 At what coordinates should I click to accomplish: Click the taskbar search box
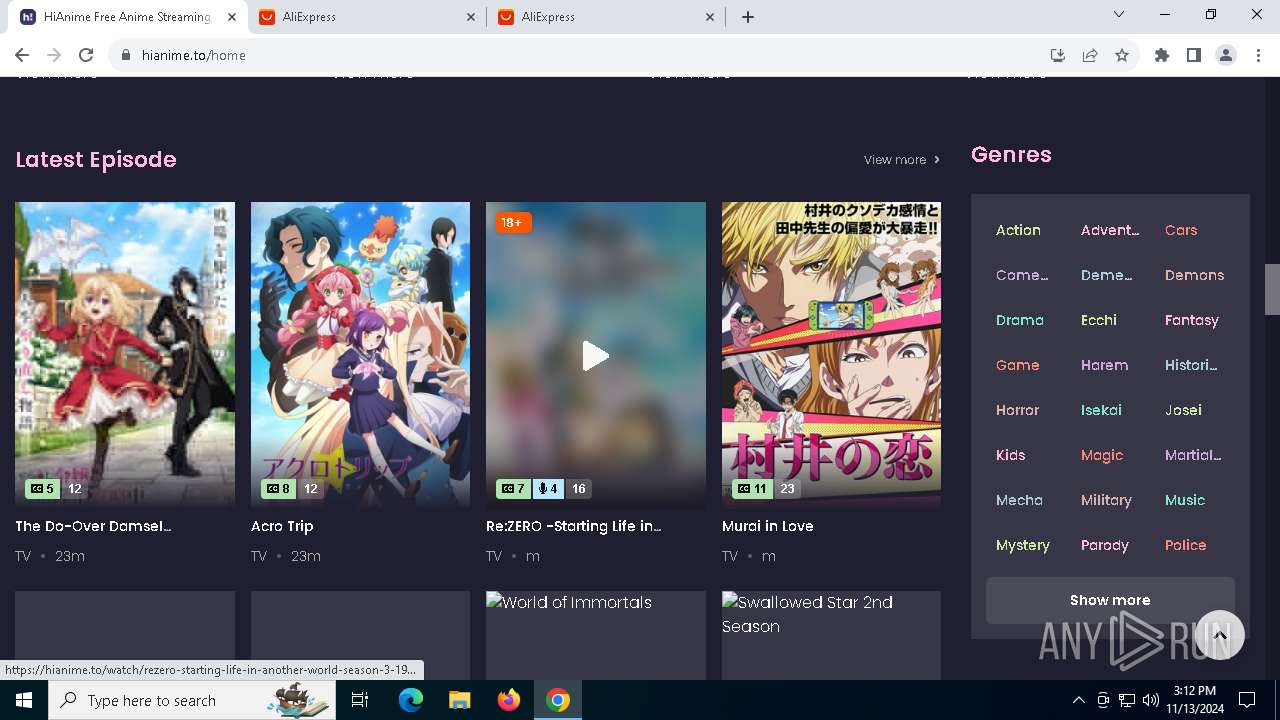click(x=193, y=700)
